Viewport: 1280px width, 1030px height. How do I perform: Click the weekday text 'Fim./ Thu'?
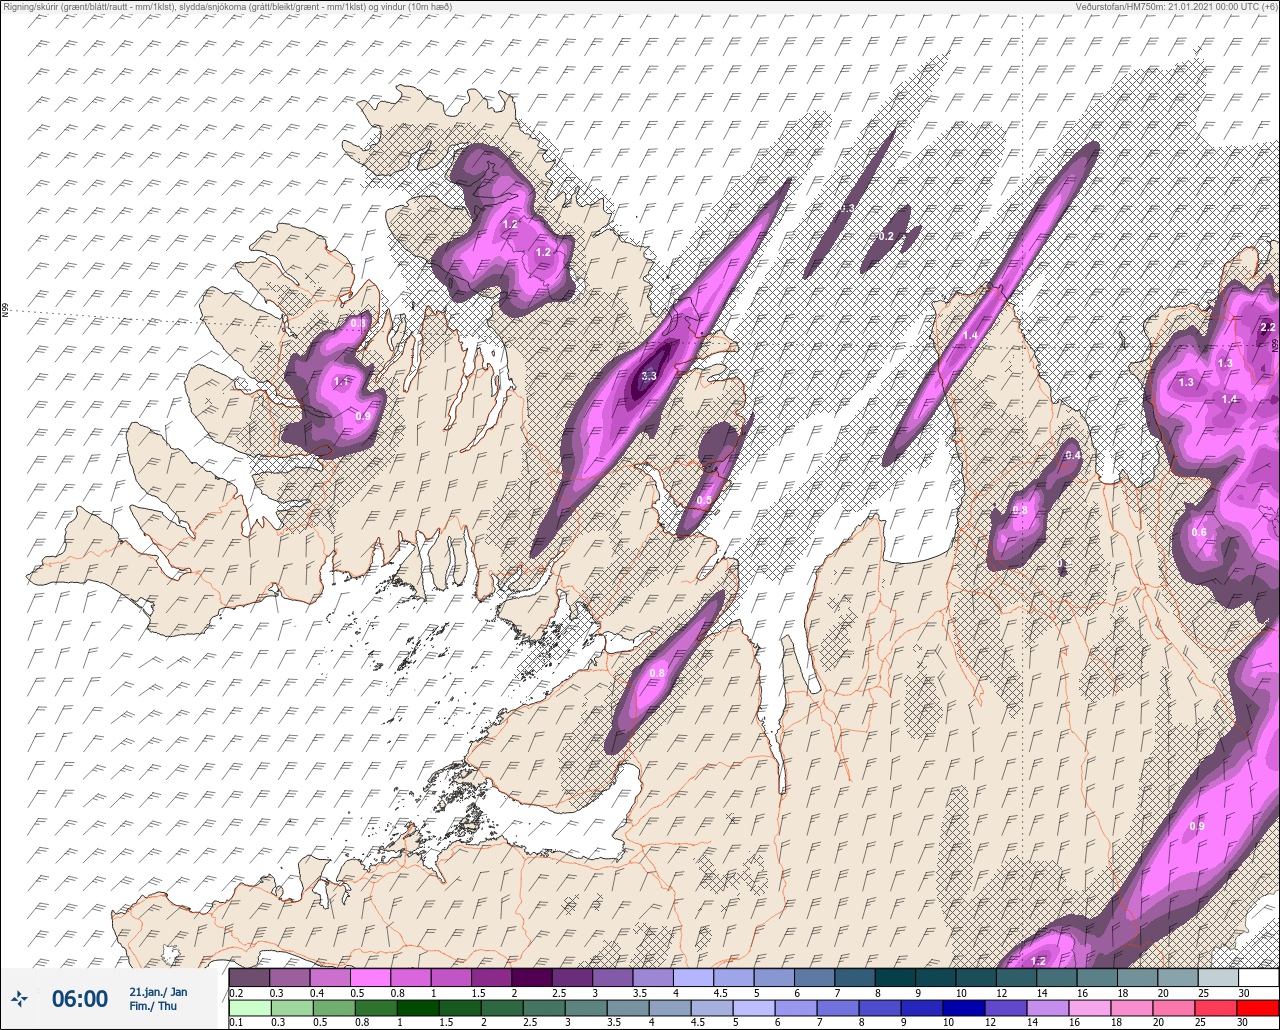153,1006
